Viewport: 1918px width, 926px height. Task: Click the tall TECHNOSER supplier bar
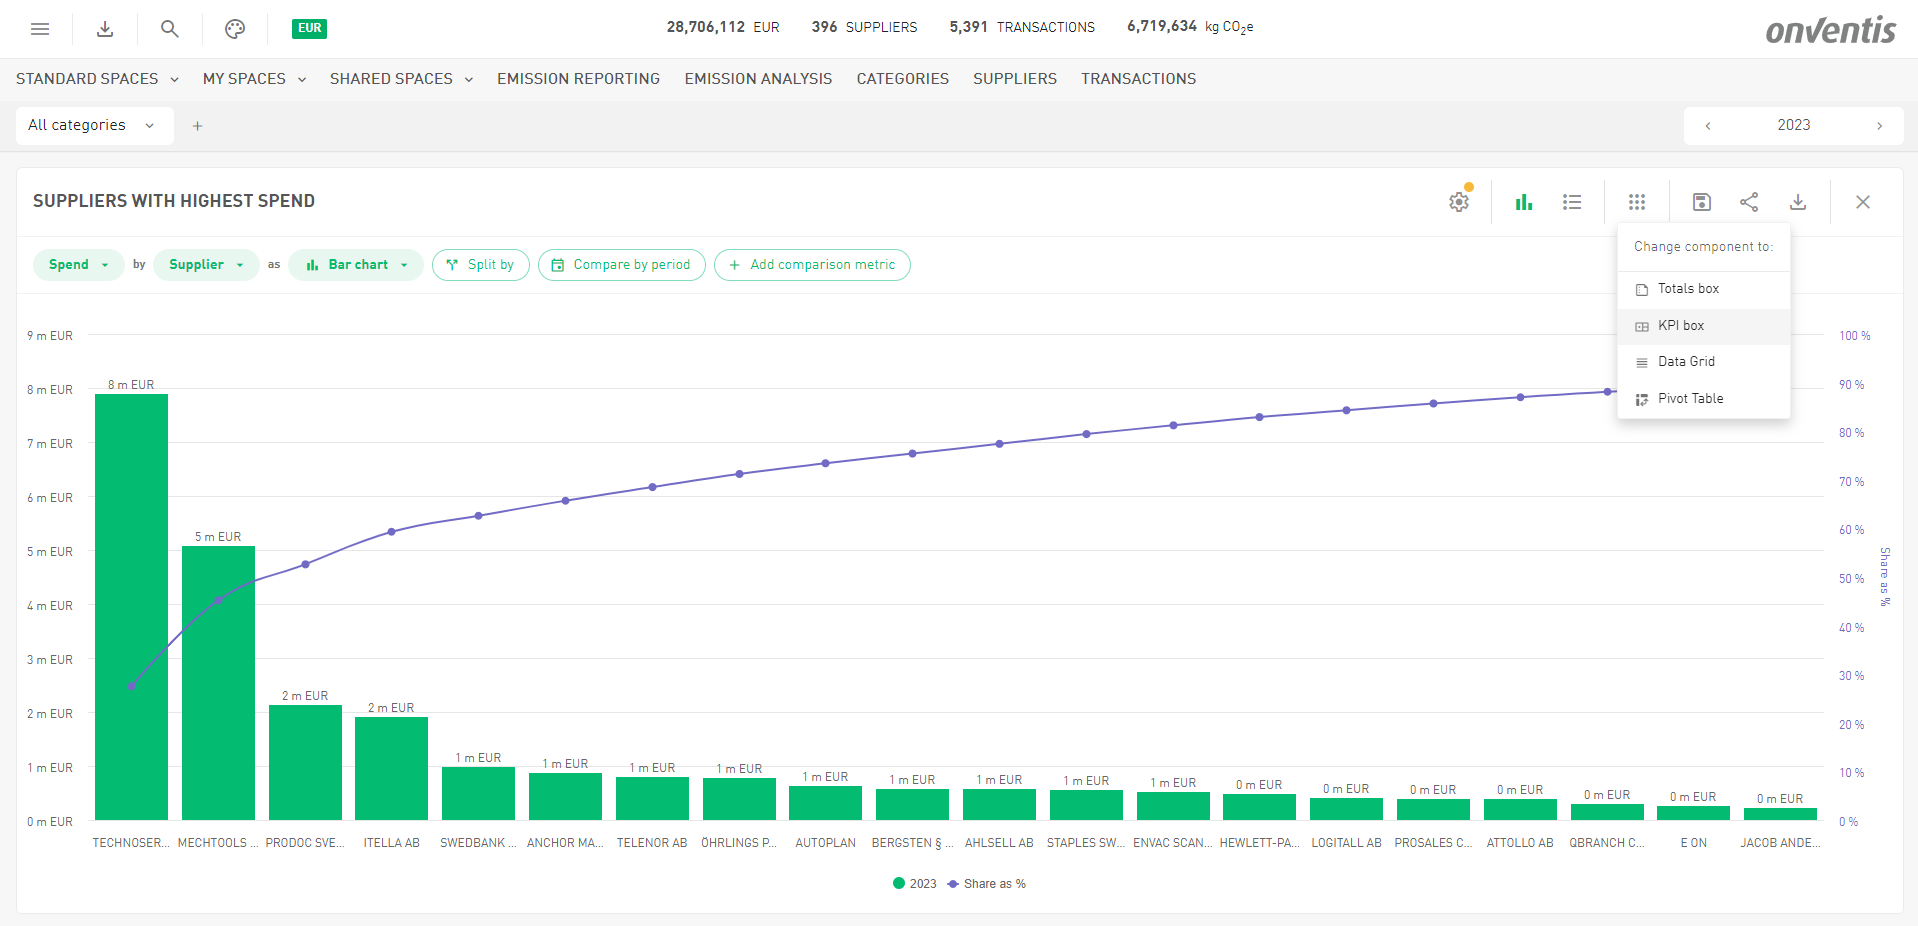coord(131,606)
